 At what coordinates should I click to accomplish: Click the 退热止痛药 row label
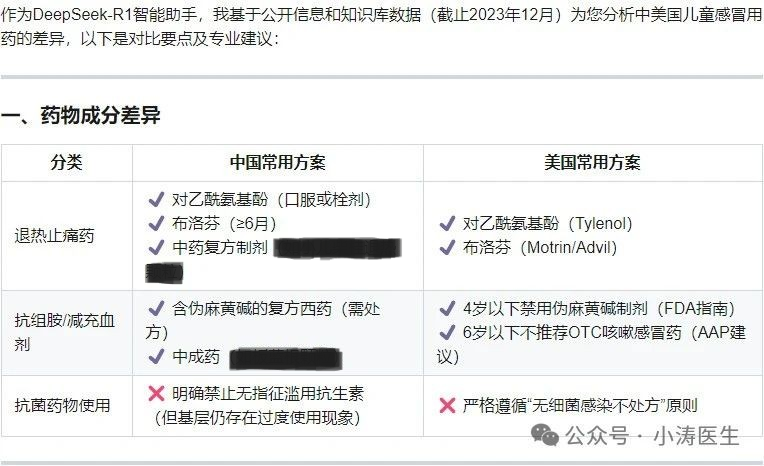pos(54,236)
